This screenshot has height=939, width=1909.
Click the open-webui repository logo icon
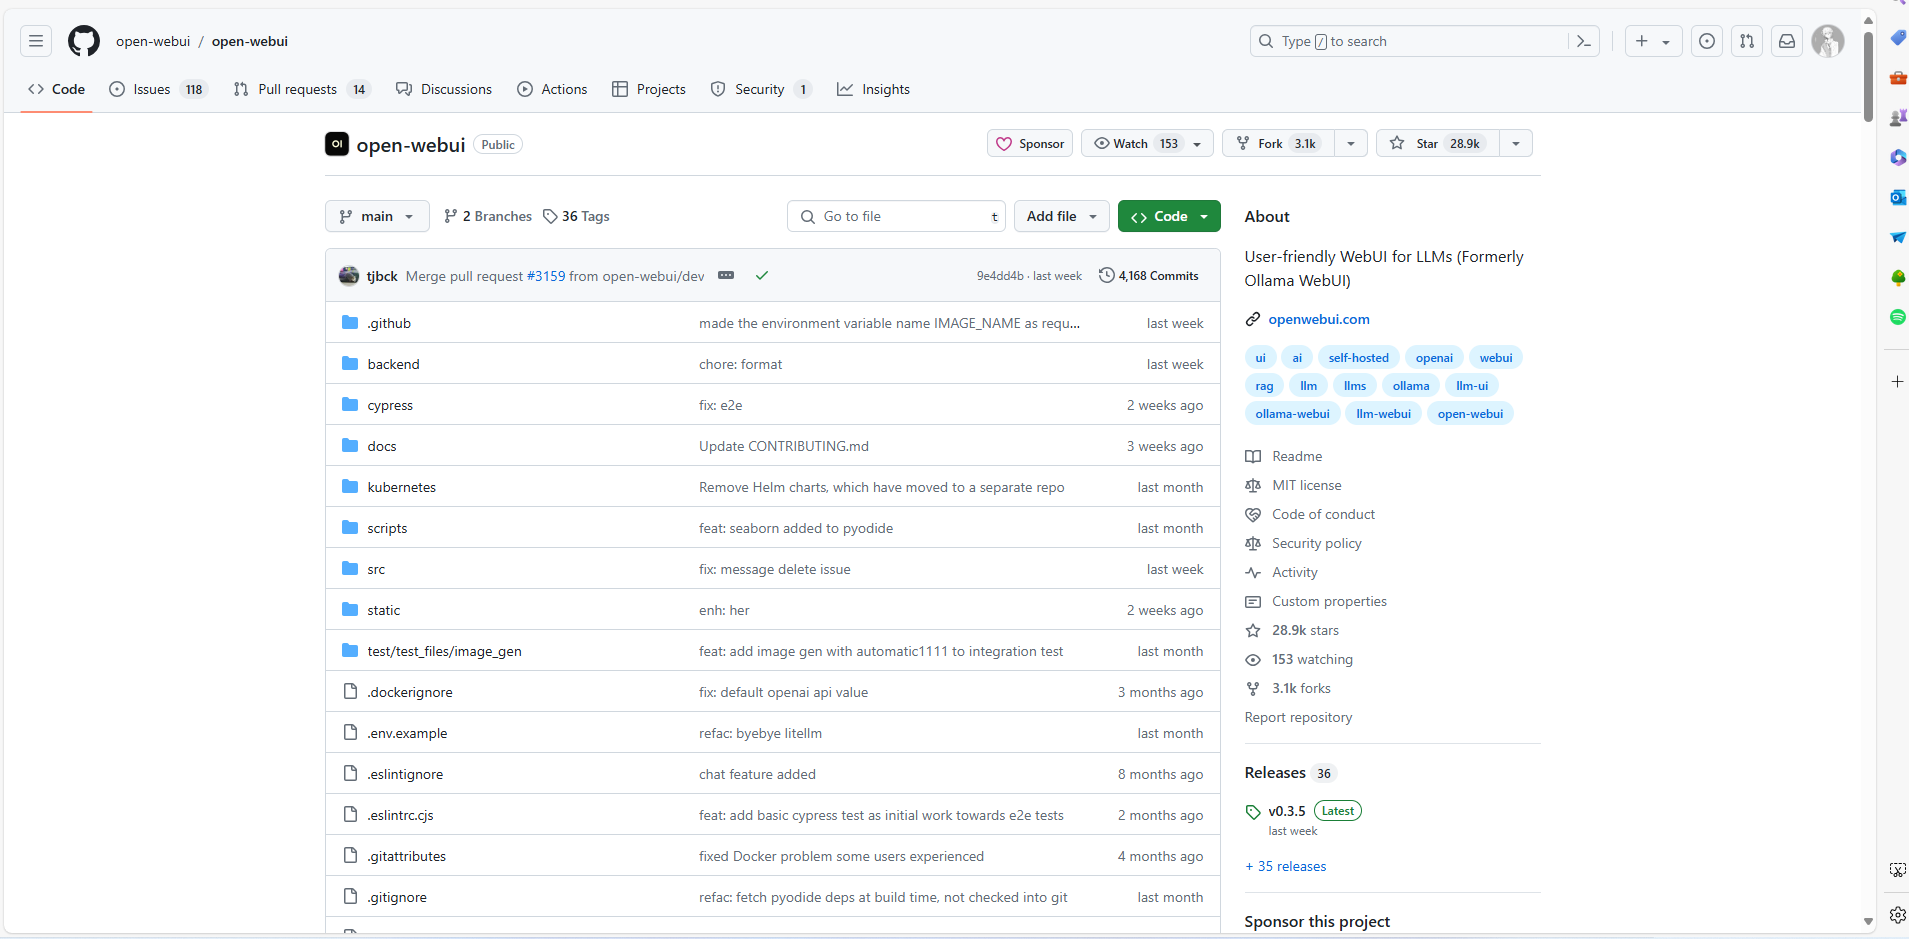pos(337,144)
